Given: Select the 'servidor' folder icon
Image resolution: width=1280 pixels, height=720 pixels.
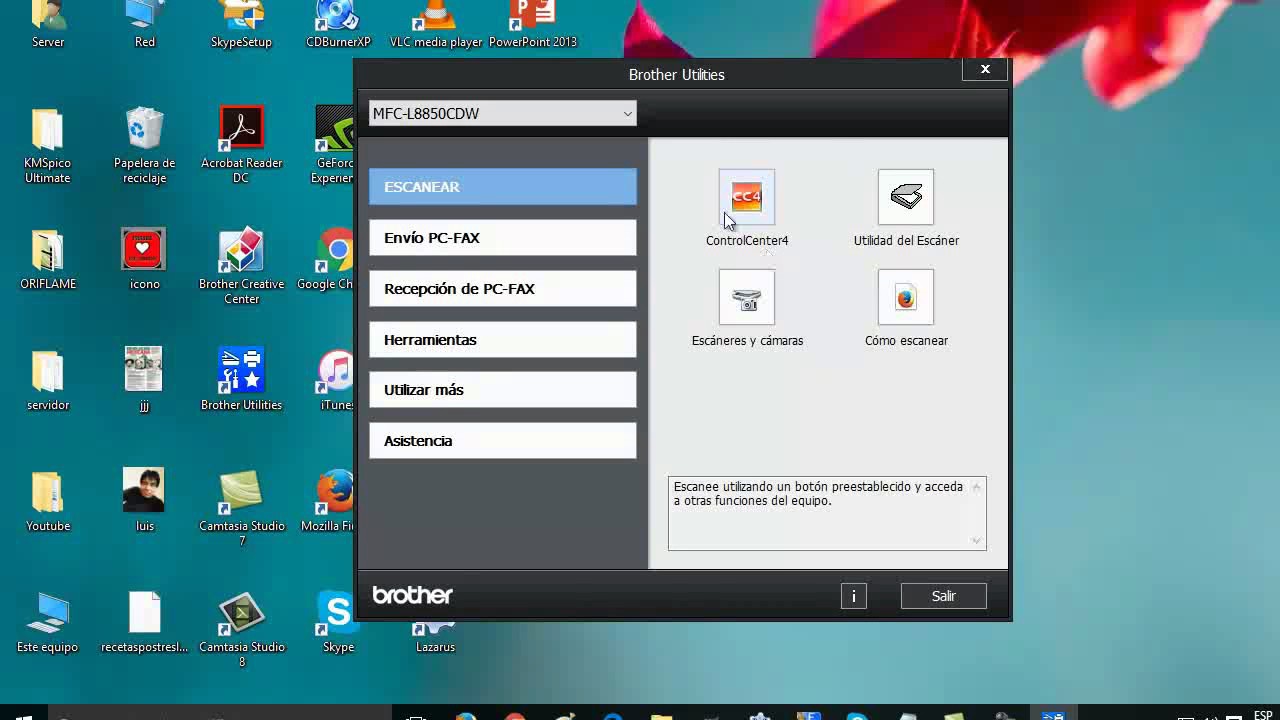Looking at the screenshot, I should click(x=48, y=380).
